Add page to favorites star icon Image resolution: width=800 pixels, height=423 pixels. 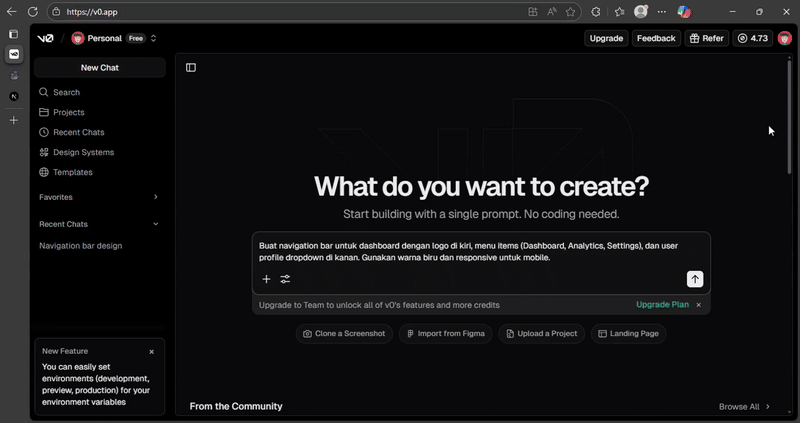coord(570,12)
